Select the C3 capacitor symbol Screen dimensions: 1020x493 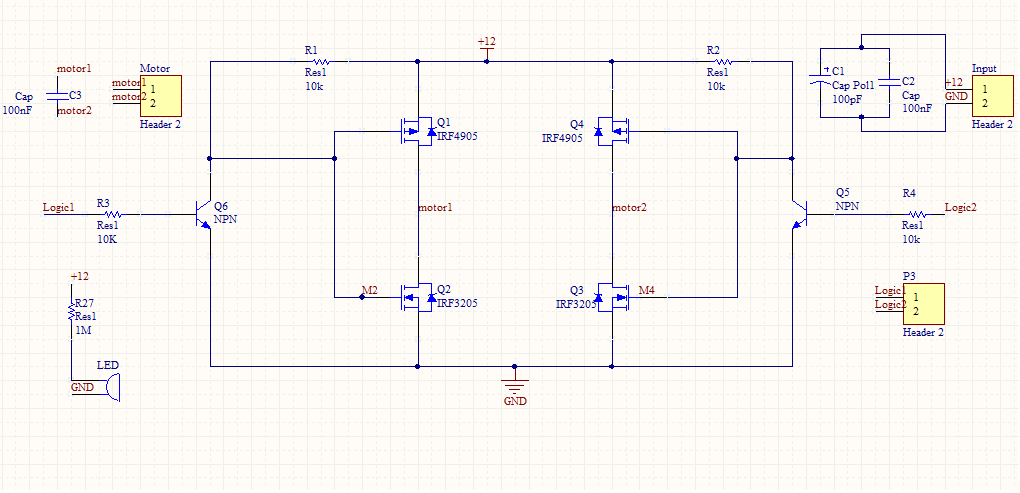click(x=57, y=96)
